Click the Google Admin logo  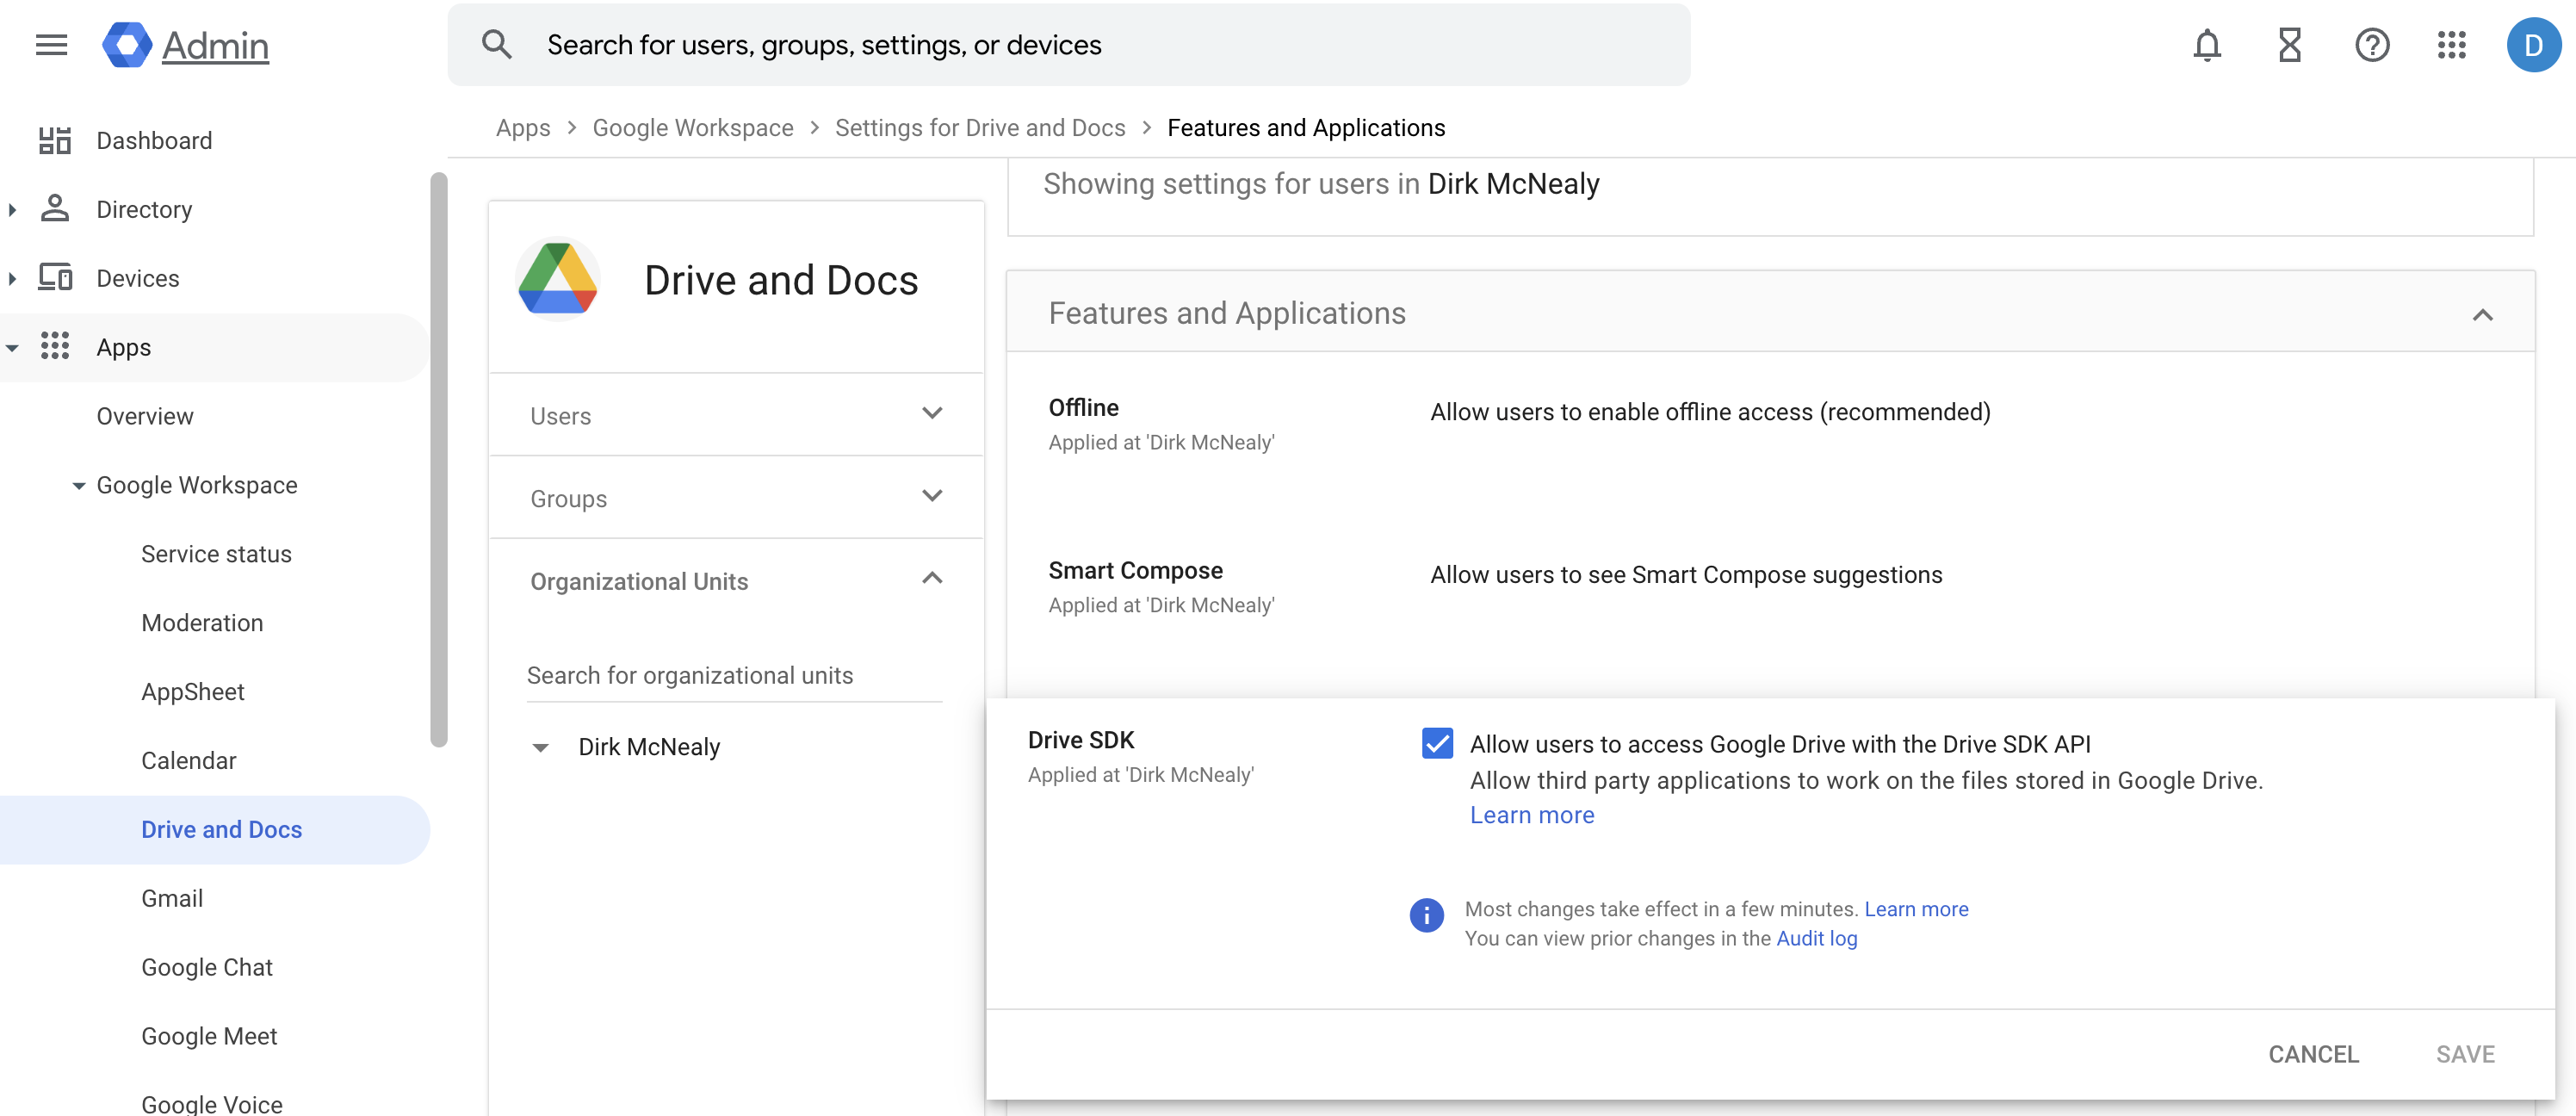pos(127,45)
